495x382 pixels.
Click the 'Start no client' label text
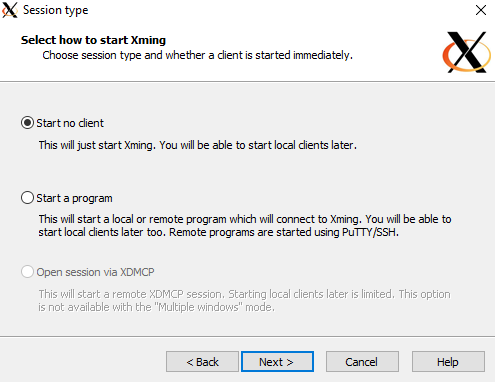tap(70, 123)
